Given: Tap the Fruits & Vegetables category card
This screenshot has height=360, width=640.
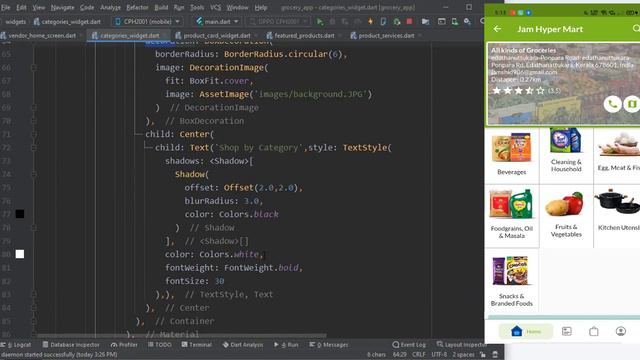Looking at the screenshot, I should (566, 216).
